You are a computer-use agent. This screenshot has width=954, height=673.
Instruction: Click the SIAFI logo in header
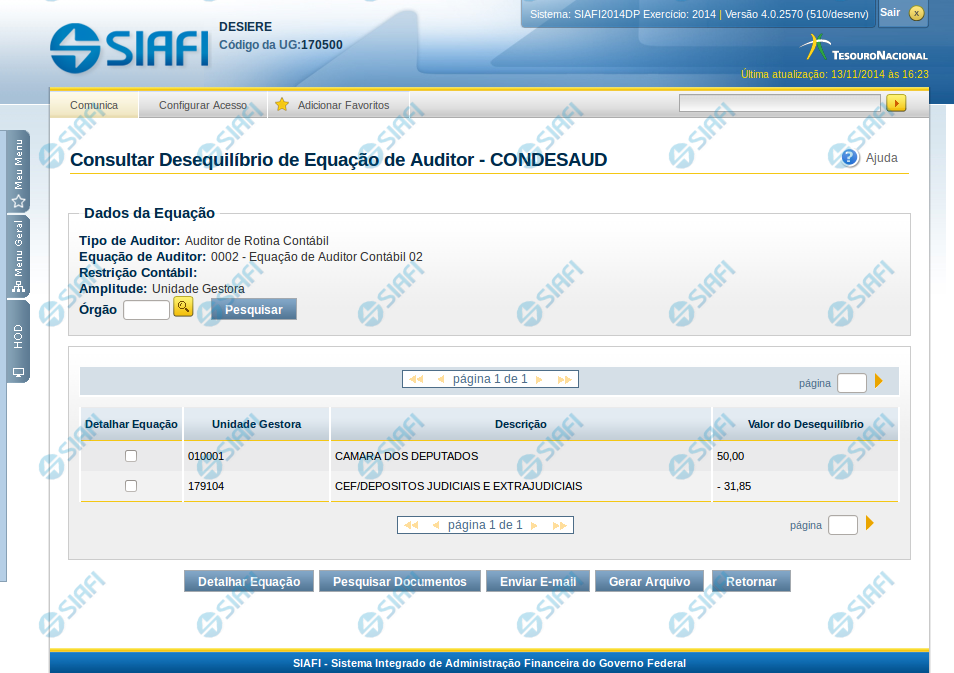[129, 46]
